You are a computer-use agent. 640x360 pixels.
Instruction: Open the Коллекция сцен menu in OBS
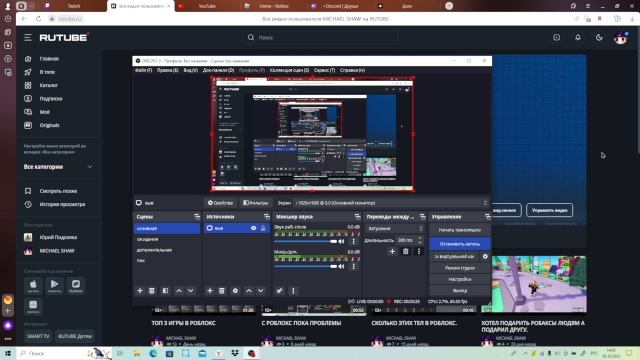(289, 70)
